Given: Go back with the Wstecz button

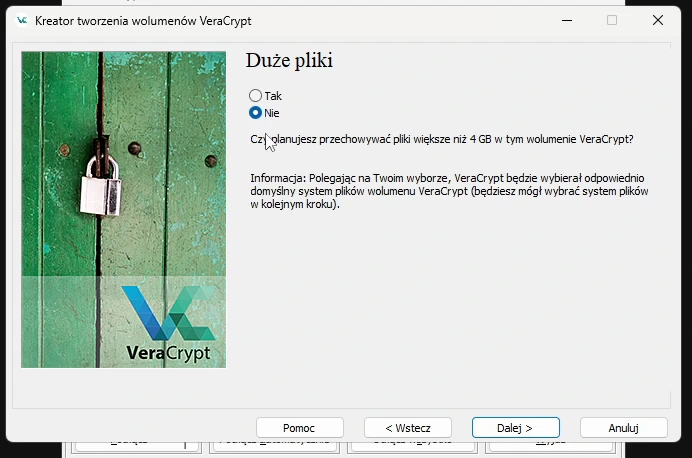Looking at the screenshot, I should point(408,428).
